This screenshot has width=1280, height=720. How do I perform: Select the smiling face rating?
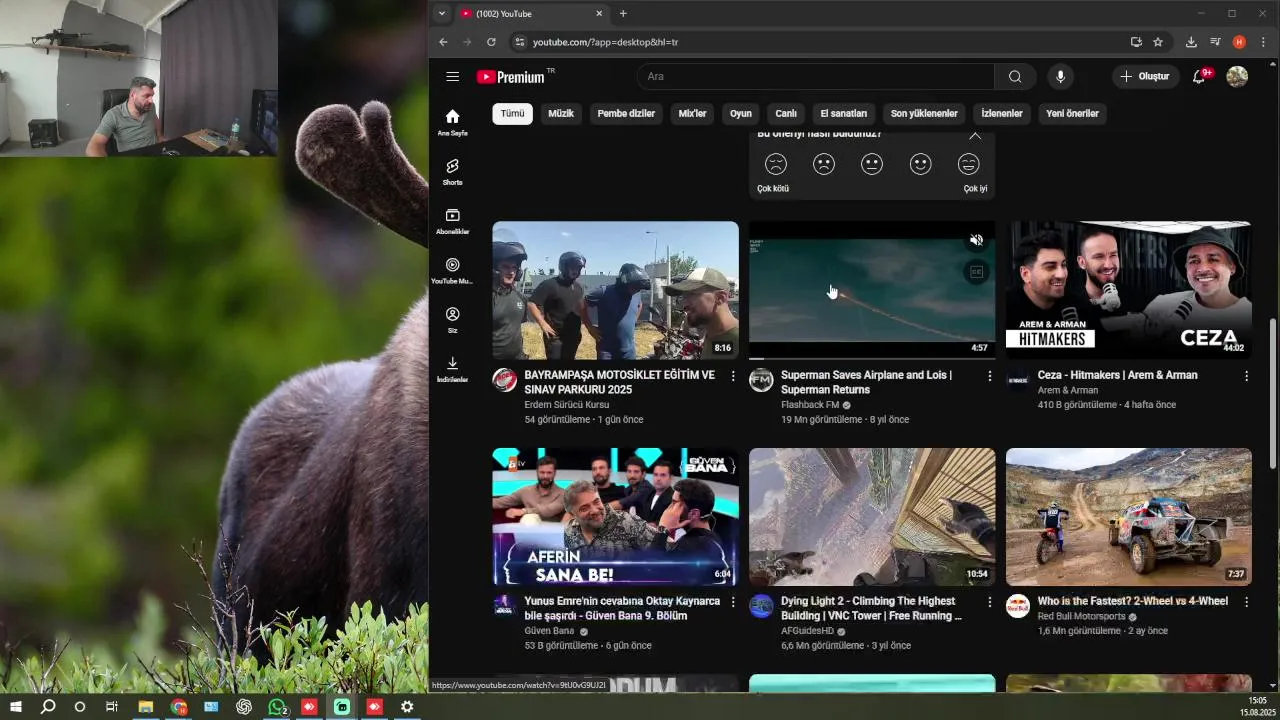point(920,164)
